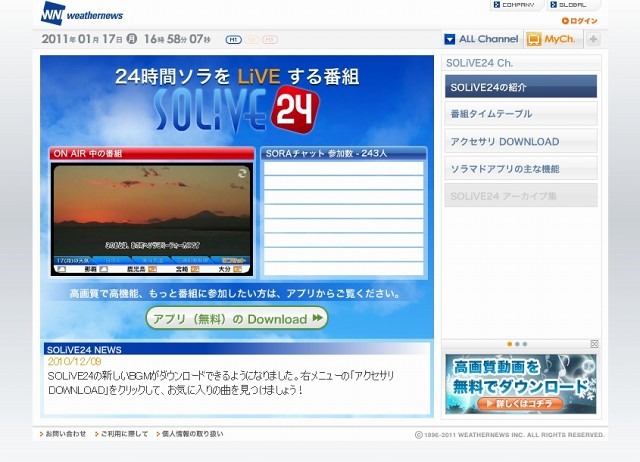Click the GLOBAL arrow icon
Screen dimensions: 640x462
(553, 5)
